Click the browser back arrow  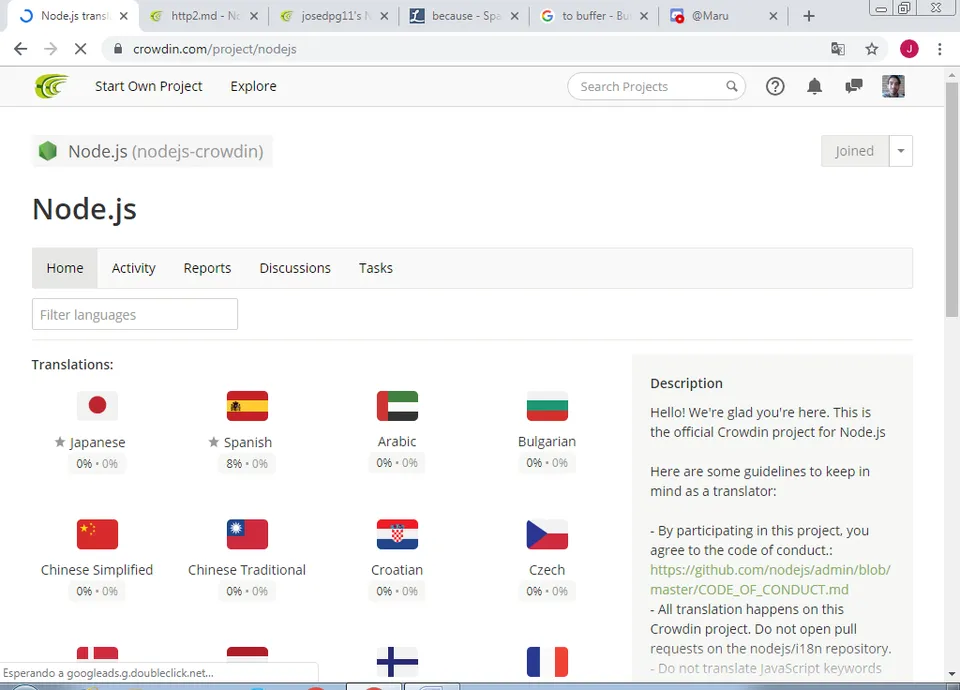coord(20,49)
